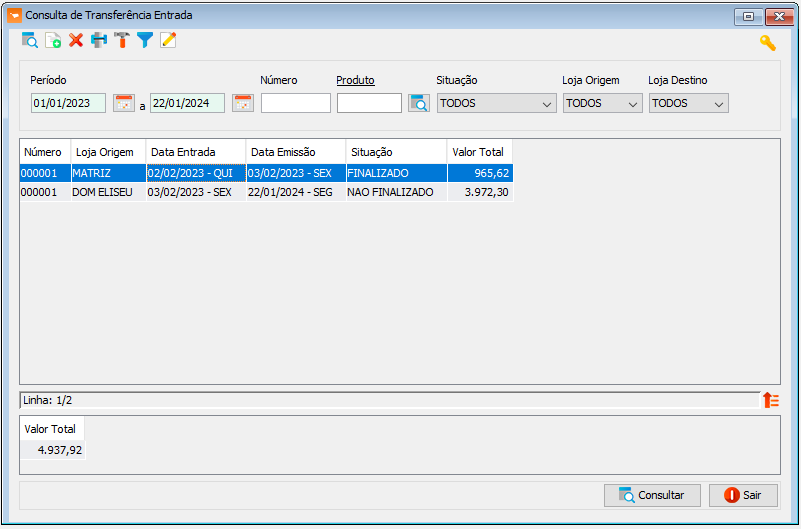
Task: Expand the Situação dropdown
Action: point(497,103)
